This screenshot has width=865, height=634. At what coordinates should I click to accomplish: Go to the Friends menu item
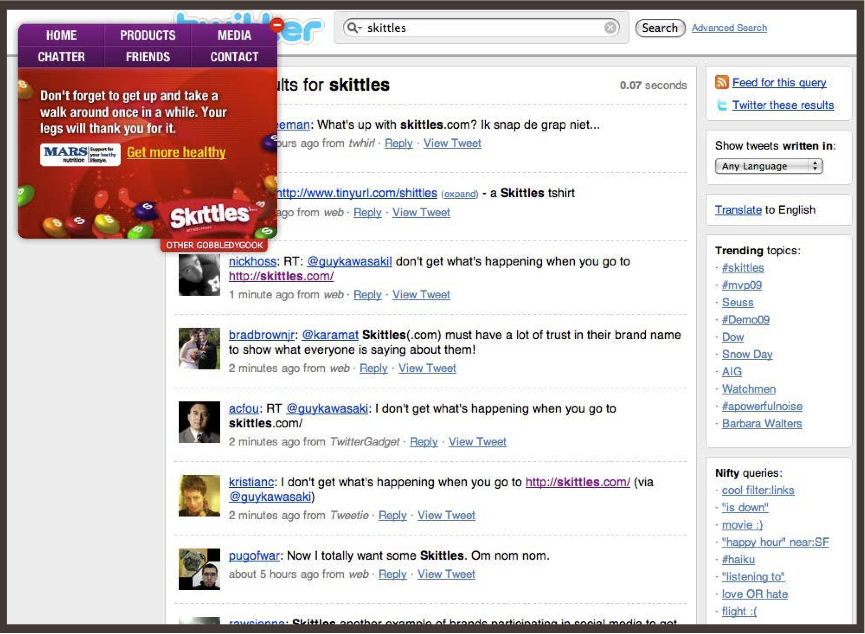[148, 57]
